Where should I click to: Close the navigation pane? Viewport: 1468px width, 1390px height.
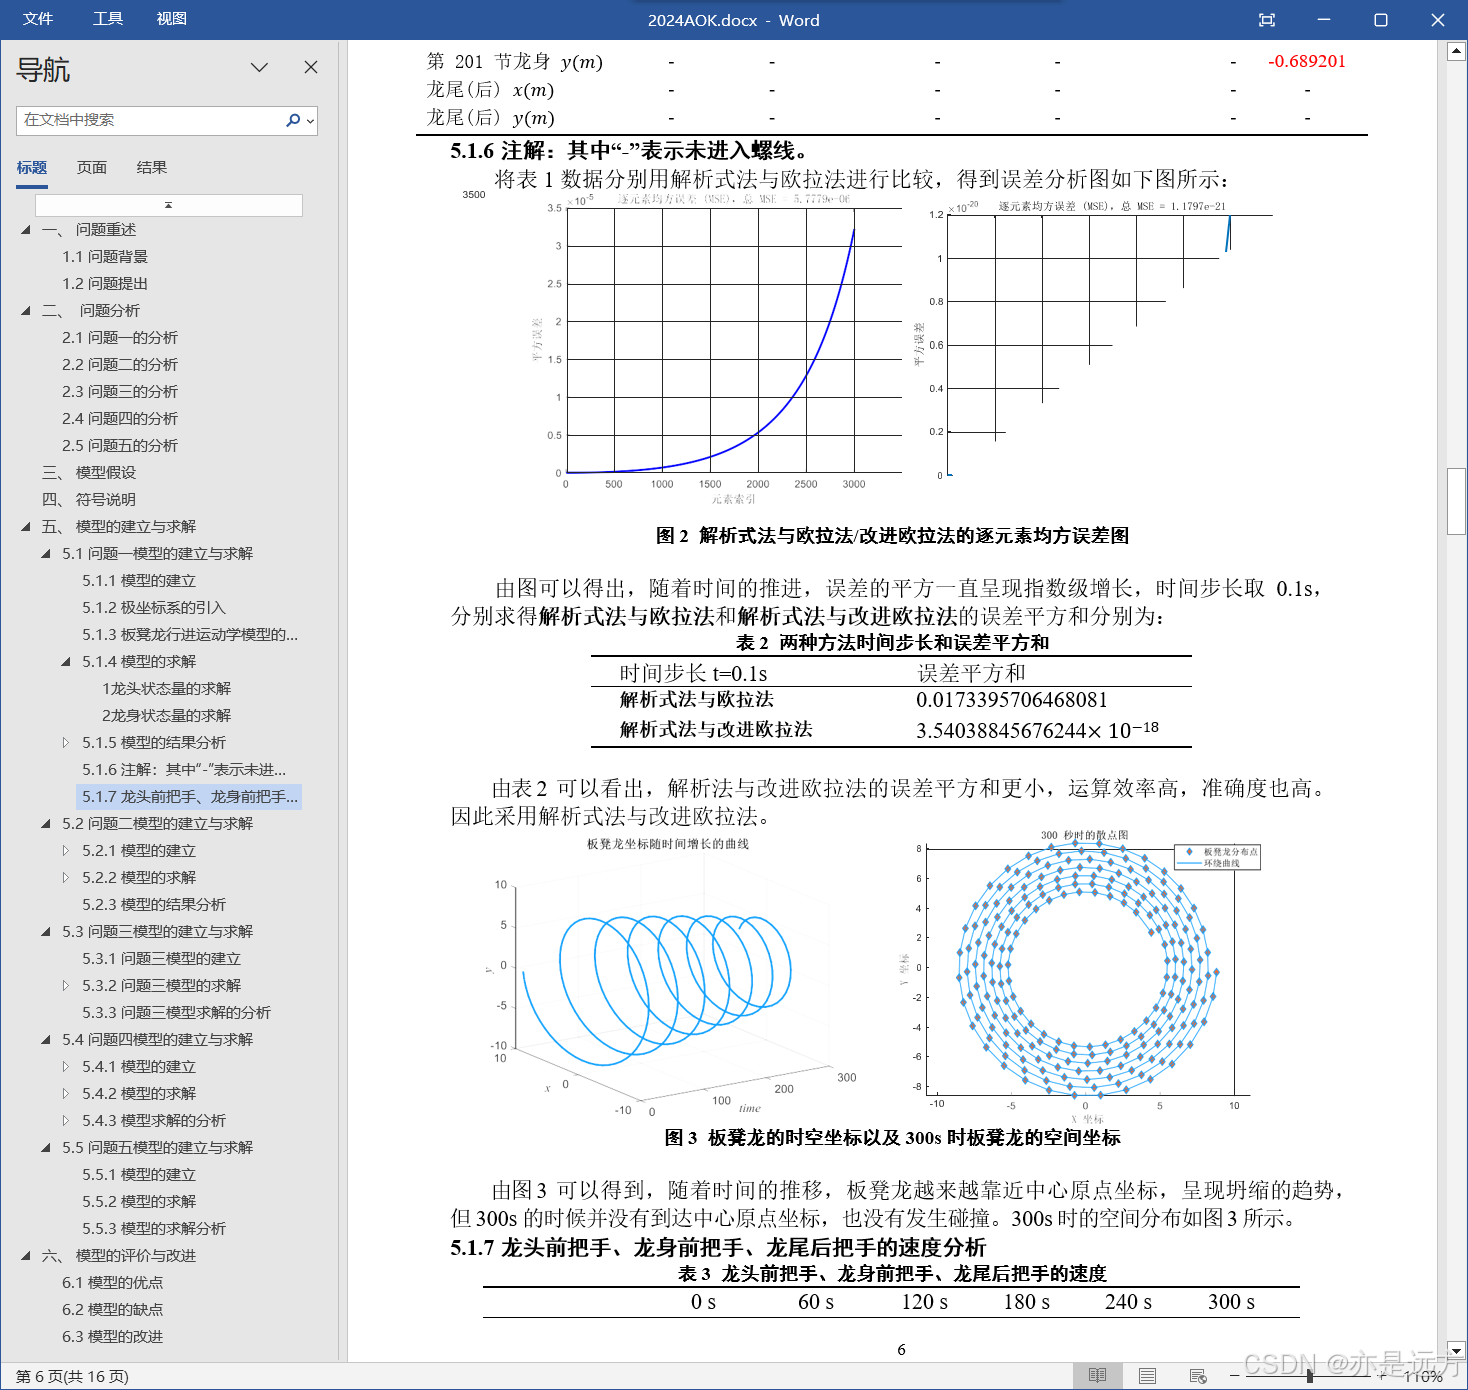[311, 67]
